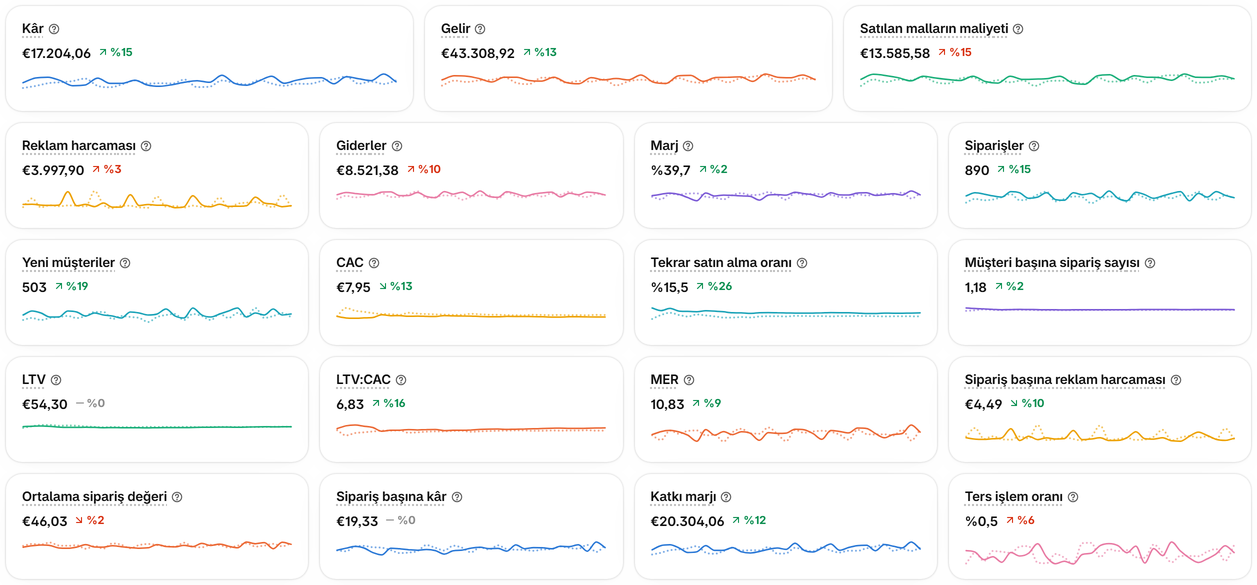Show the Reklam harcaması help icon

coord(146,146)
